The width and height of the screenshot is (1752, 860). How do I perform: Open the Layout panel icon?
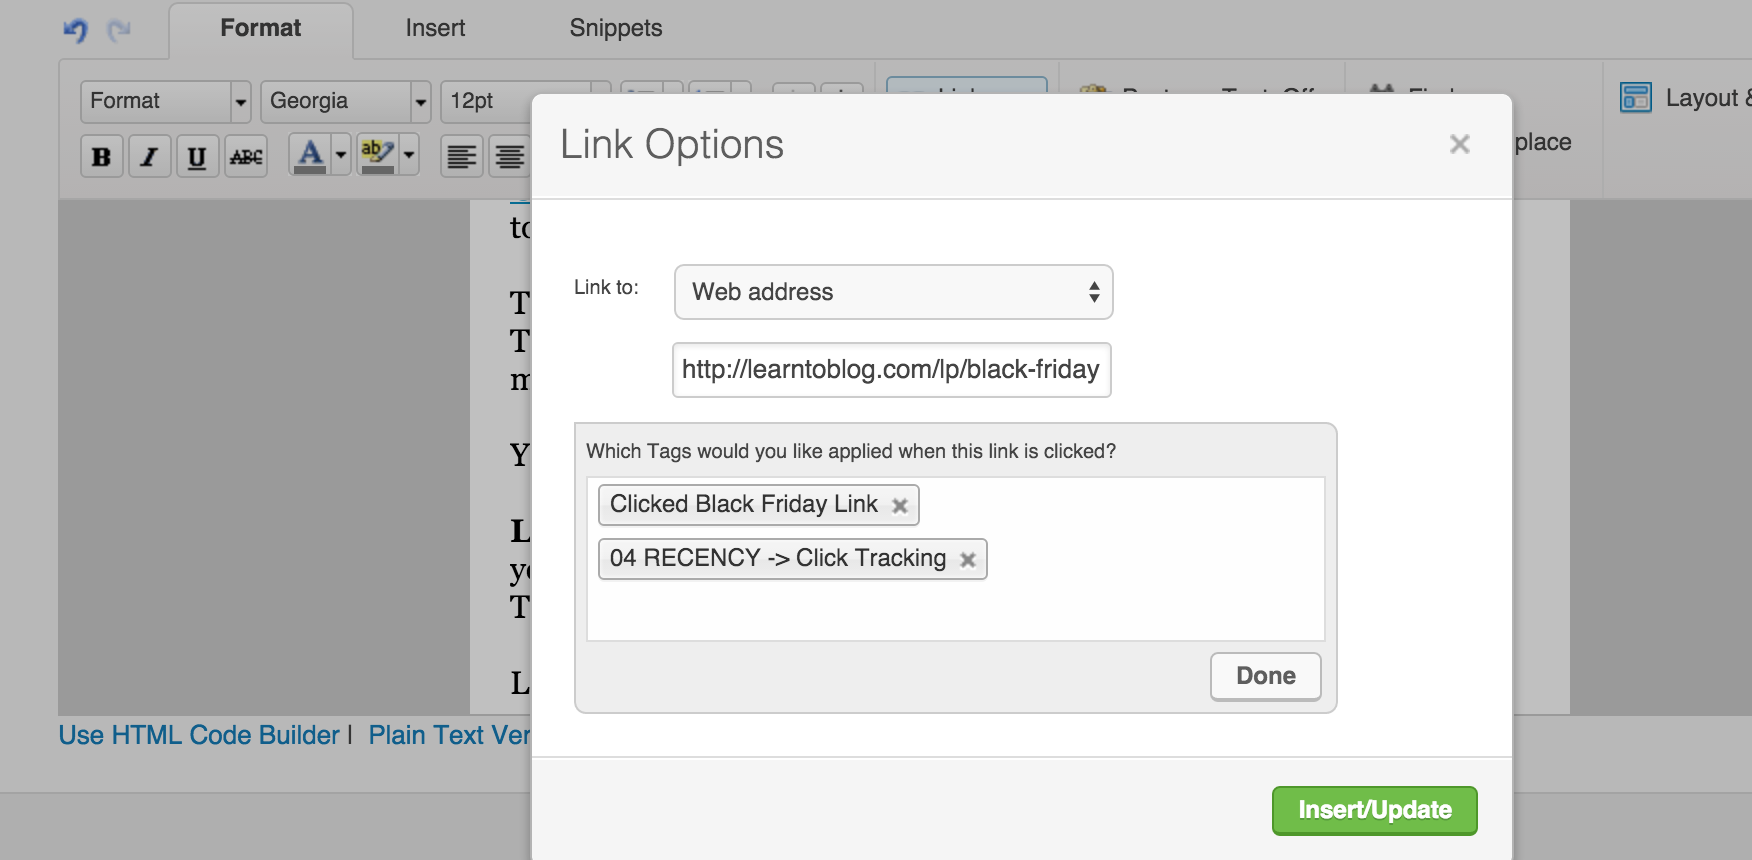pos(1636,97)
